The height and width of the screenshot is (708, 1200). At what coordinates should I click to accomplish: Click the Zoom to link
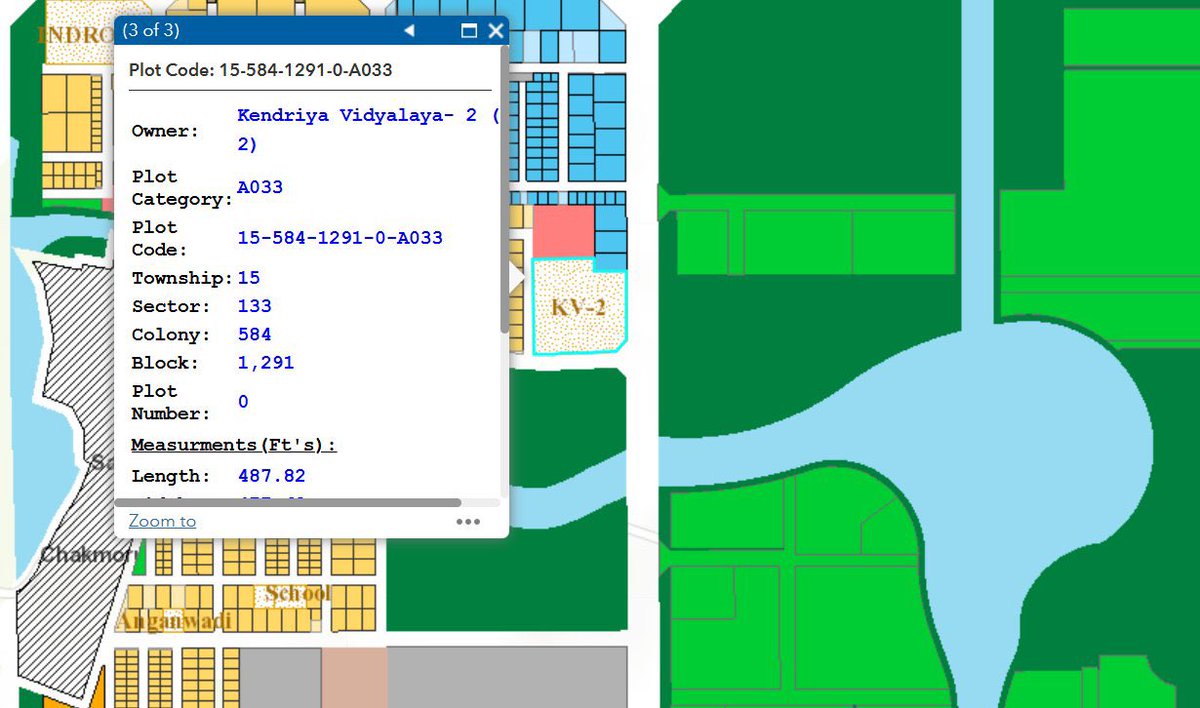point(162,521)
